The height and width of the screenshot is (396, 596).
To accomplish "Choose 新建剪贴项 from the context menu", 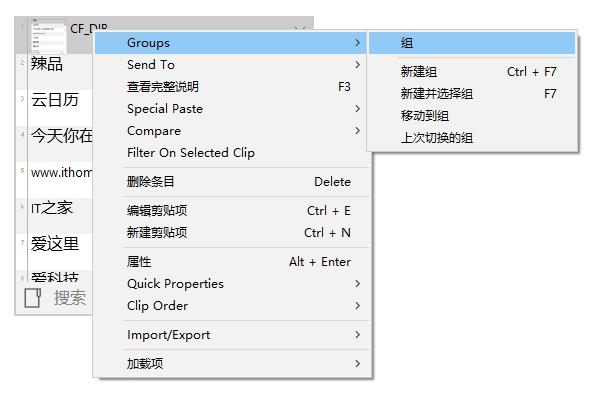I will [x=232, y=233].
